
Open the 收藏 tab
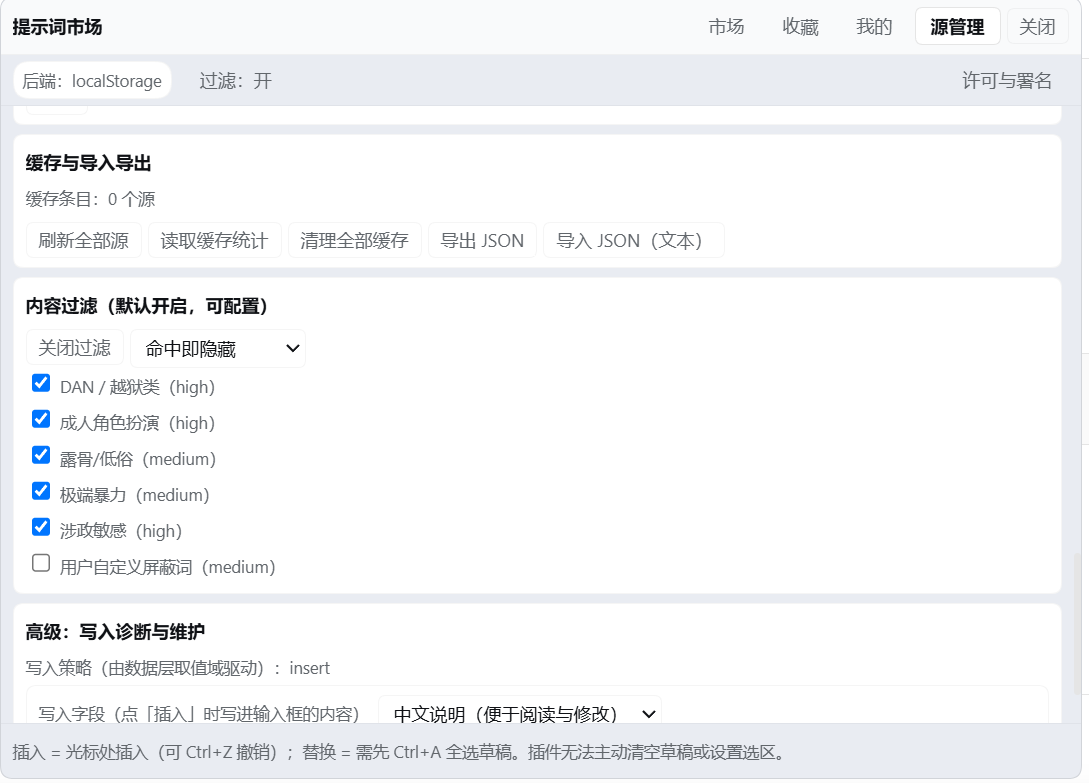pos(800,26)
